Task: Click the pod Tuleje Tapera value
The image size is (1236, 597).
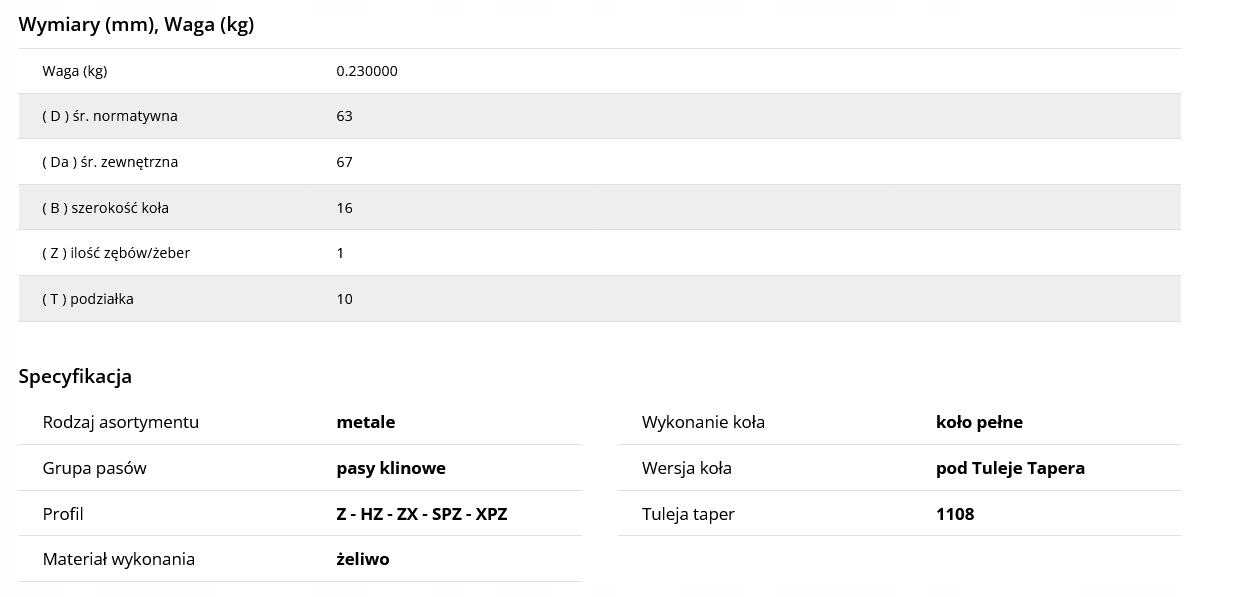Action: click(1010, 468)
